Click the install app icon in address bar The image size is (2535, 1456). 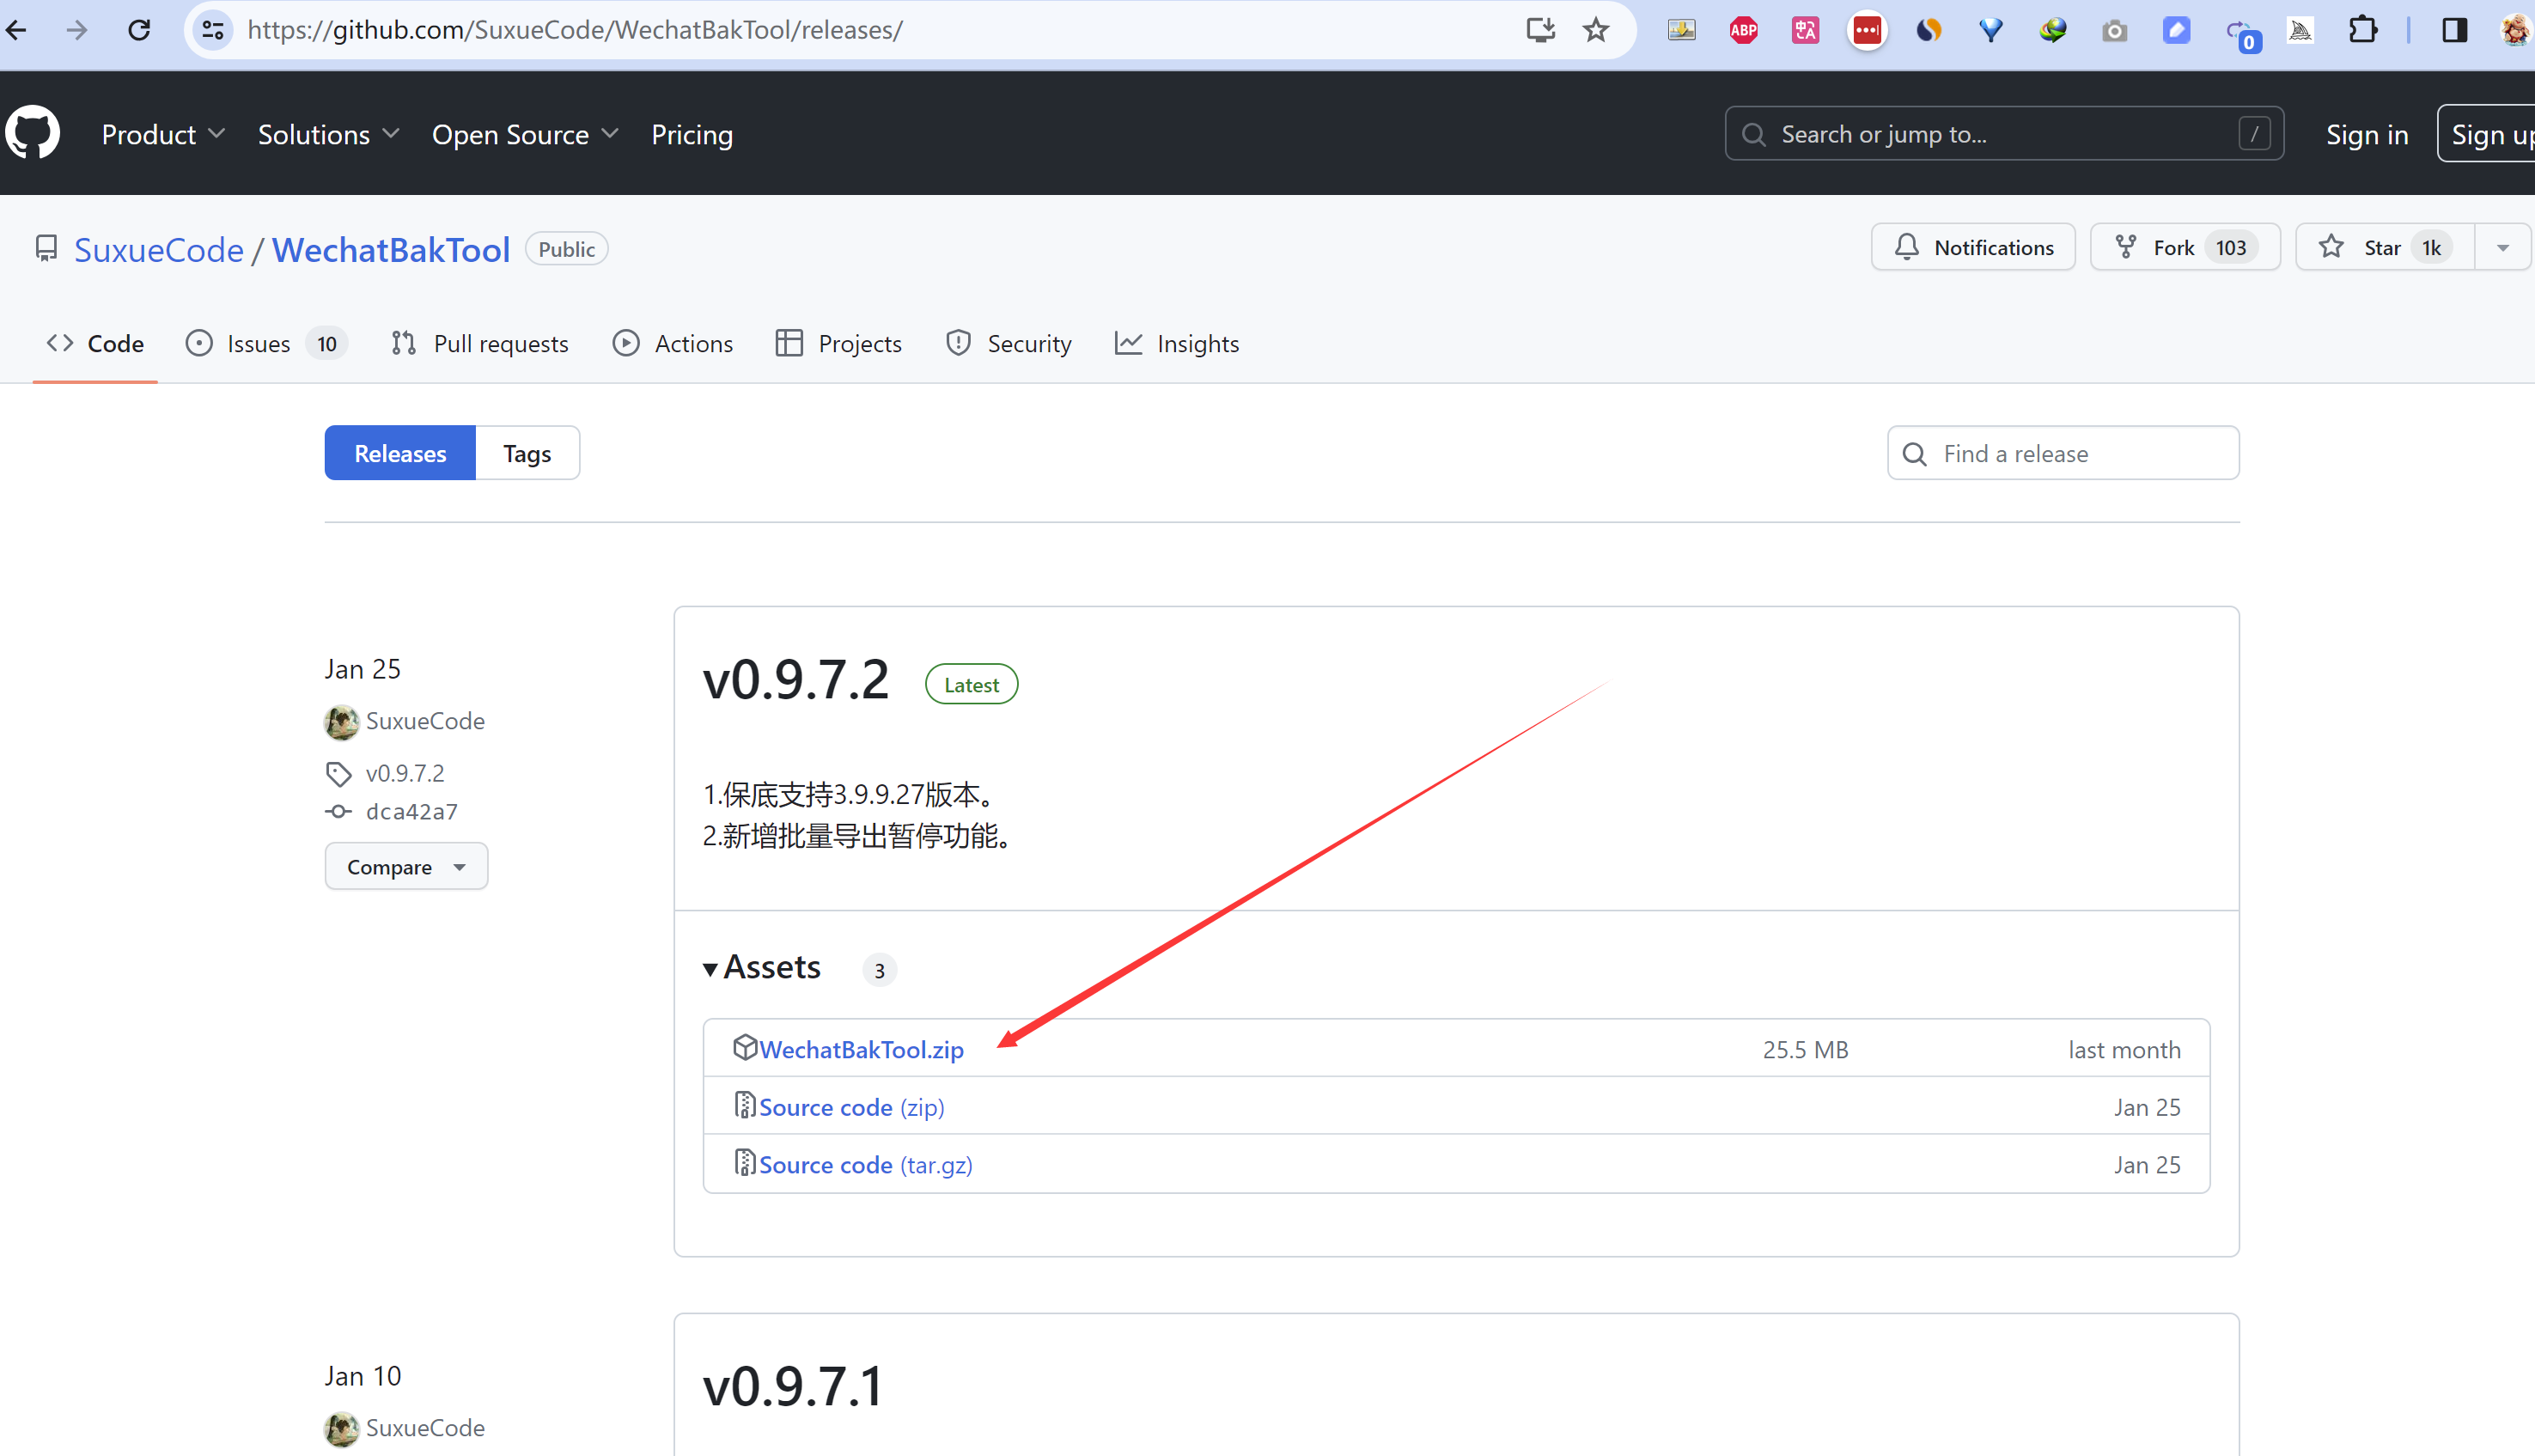click(1541, 30)
